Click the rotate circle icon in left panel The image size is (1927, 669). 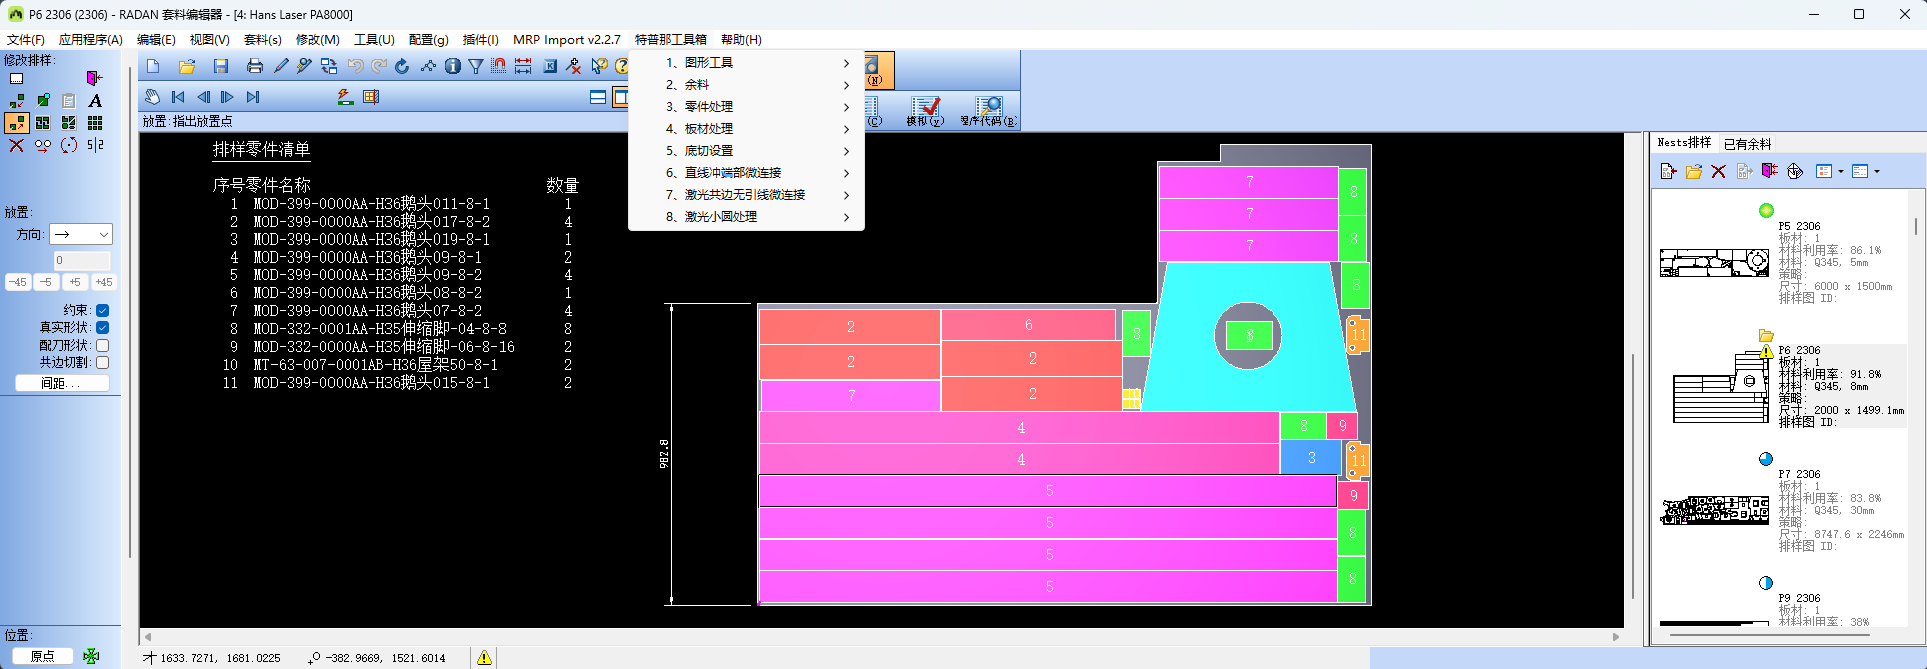pyautogui.click(x=69, y=146)
